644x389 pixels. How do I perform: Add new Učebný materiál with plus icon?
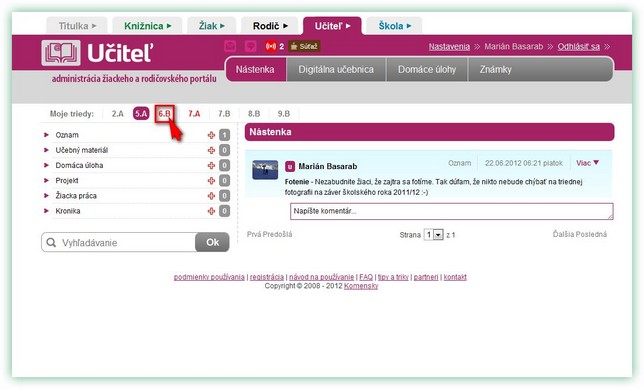coord(211,150)
